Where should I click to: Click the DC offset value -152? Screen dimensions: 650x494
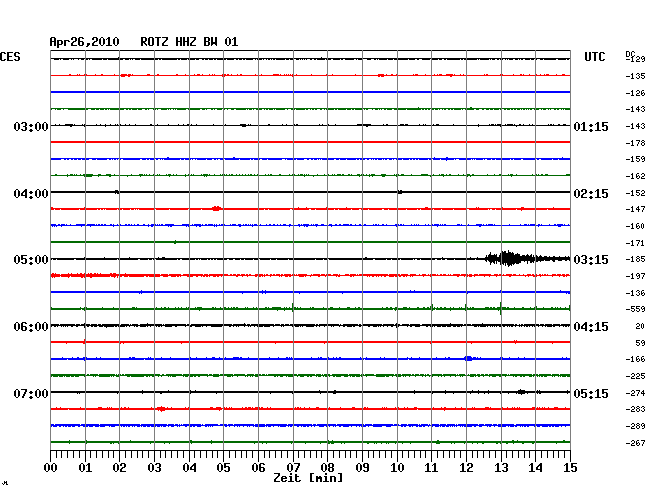pos(635,193)
